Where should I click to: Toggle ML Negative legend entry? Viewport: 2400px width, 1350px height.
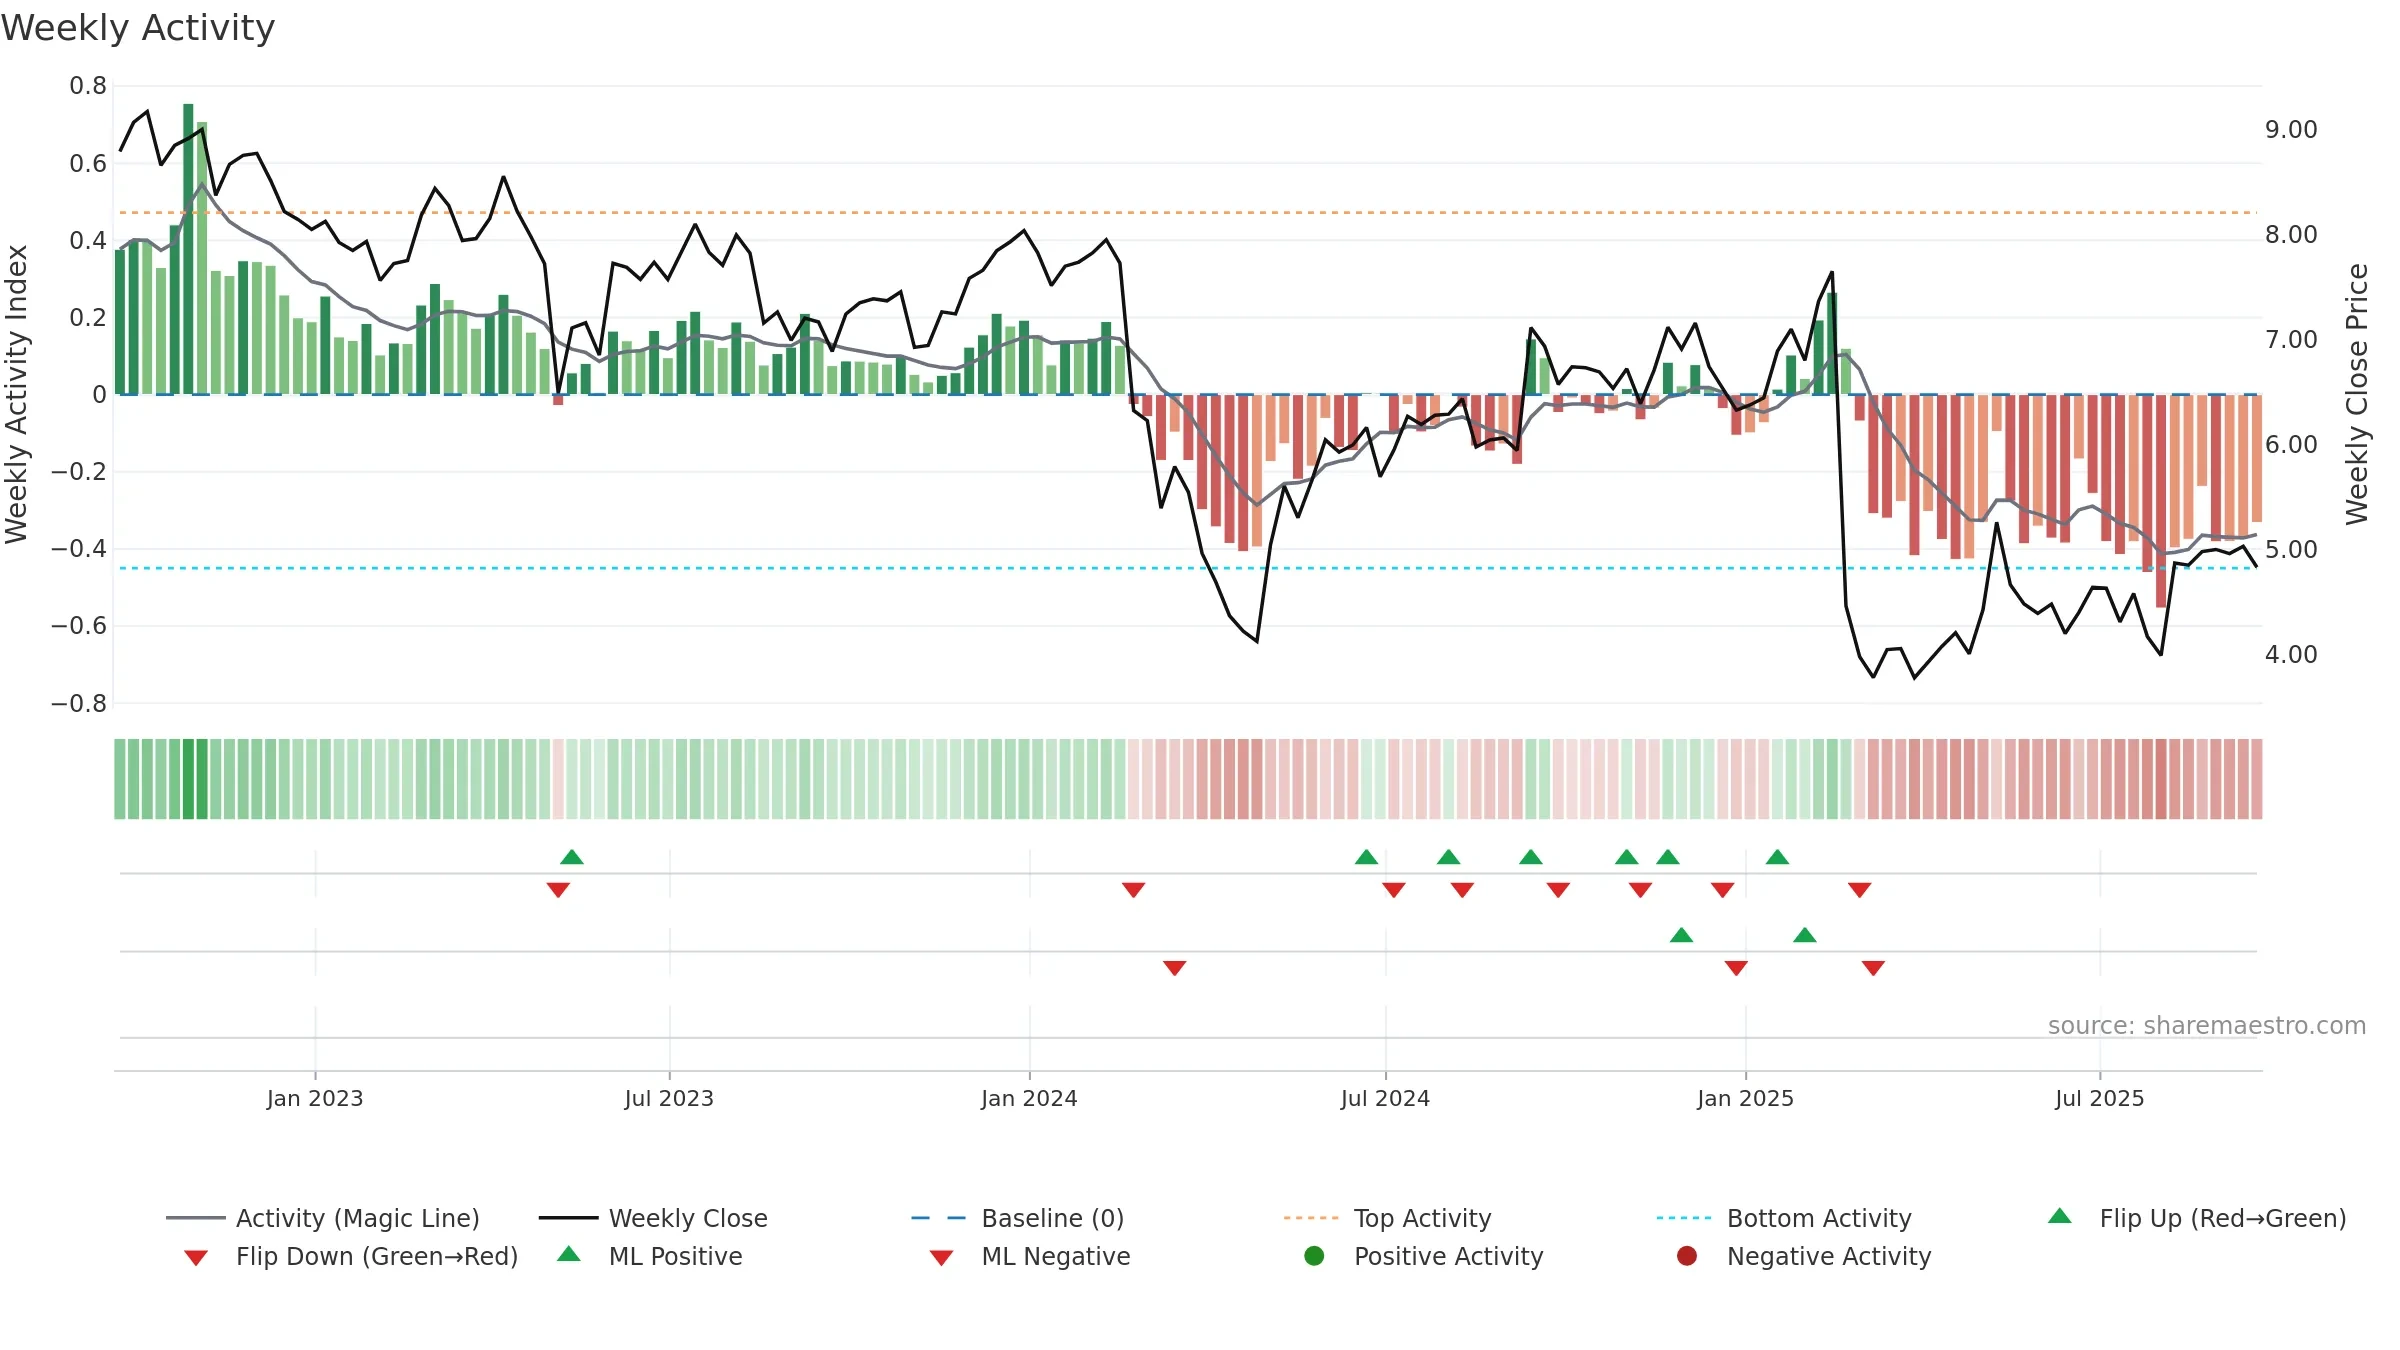click(x=1030, y=1256)
